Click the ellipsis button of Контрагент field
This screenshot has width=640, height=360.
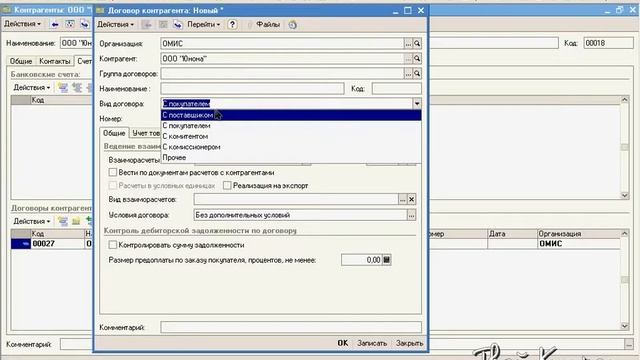[408, 59]
